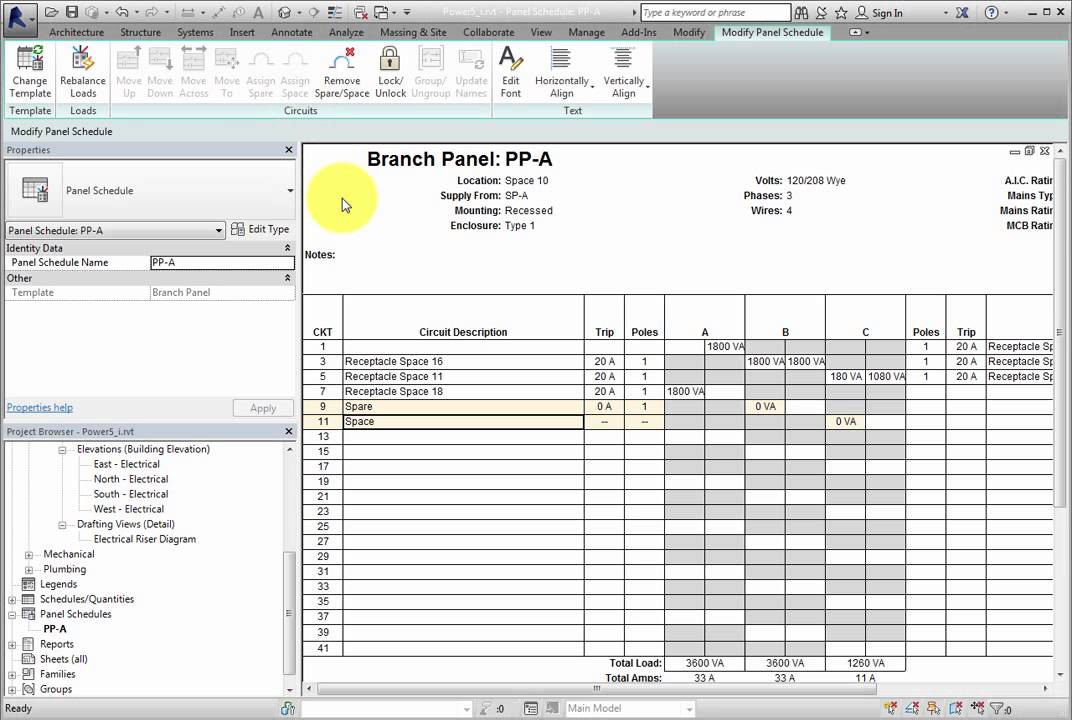The height and width of the screenshot is (720, 1072).
Task: Close the Properties palette
Action: click(x=289, y=150)
